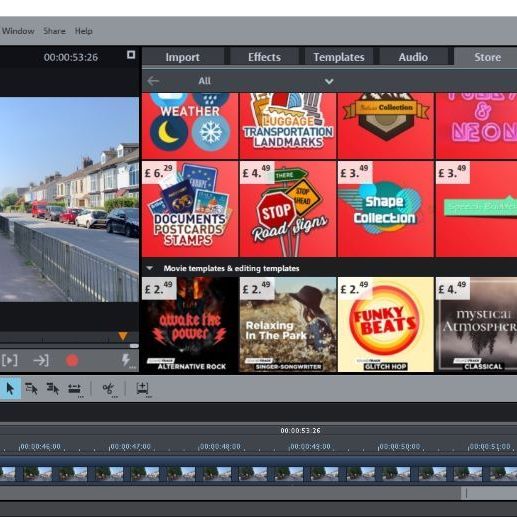Switch to the Templates tab
Image resolution: width=517 pixels, height=517 pixels.
(339, 57)
